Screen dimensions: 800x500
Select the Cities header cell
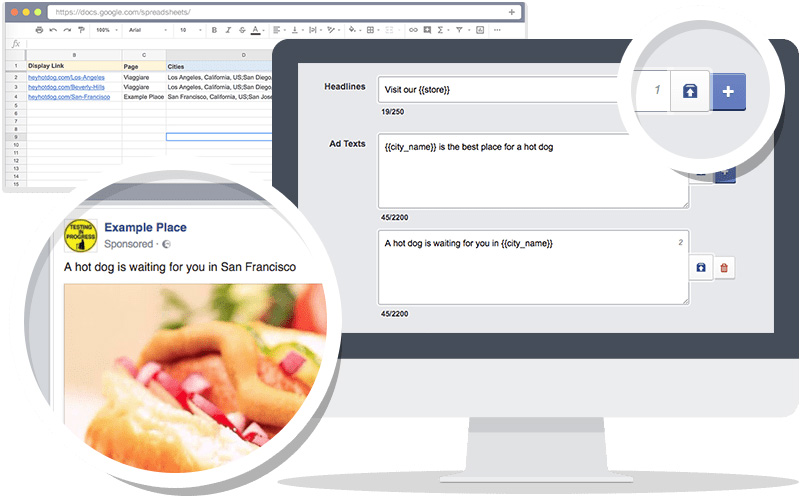point(219,66)
